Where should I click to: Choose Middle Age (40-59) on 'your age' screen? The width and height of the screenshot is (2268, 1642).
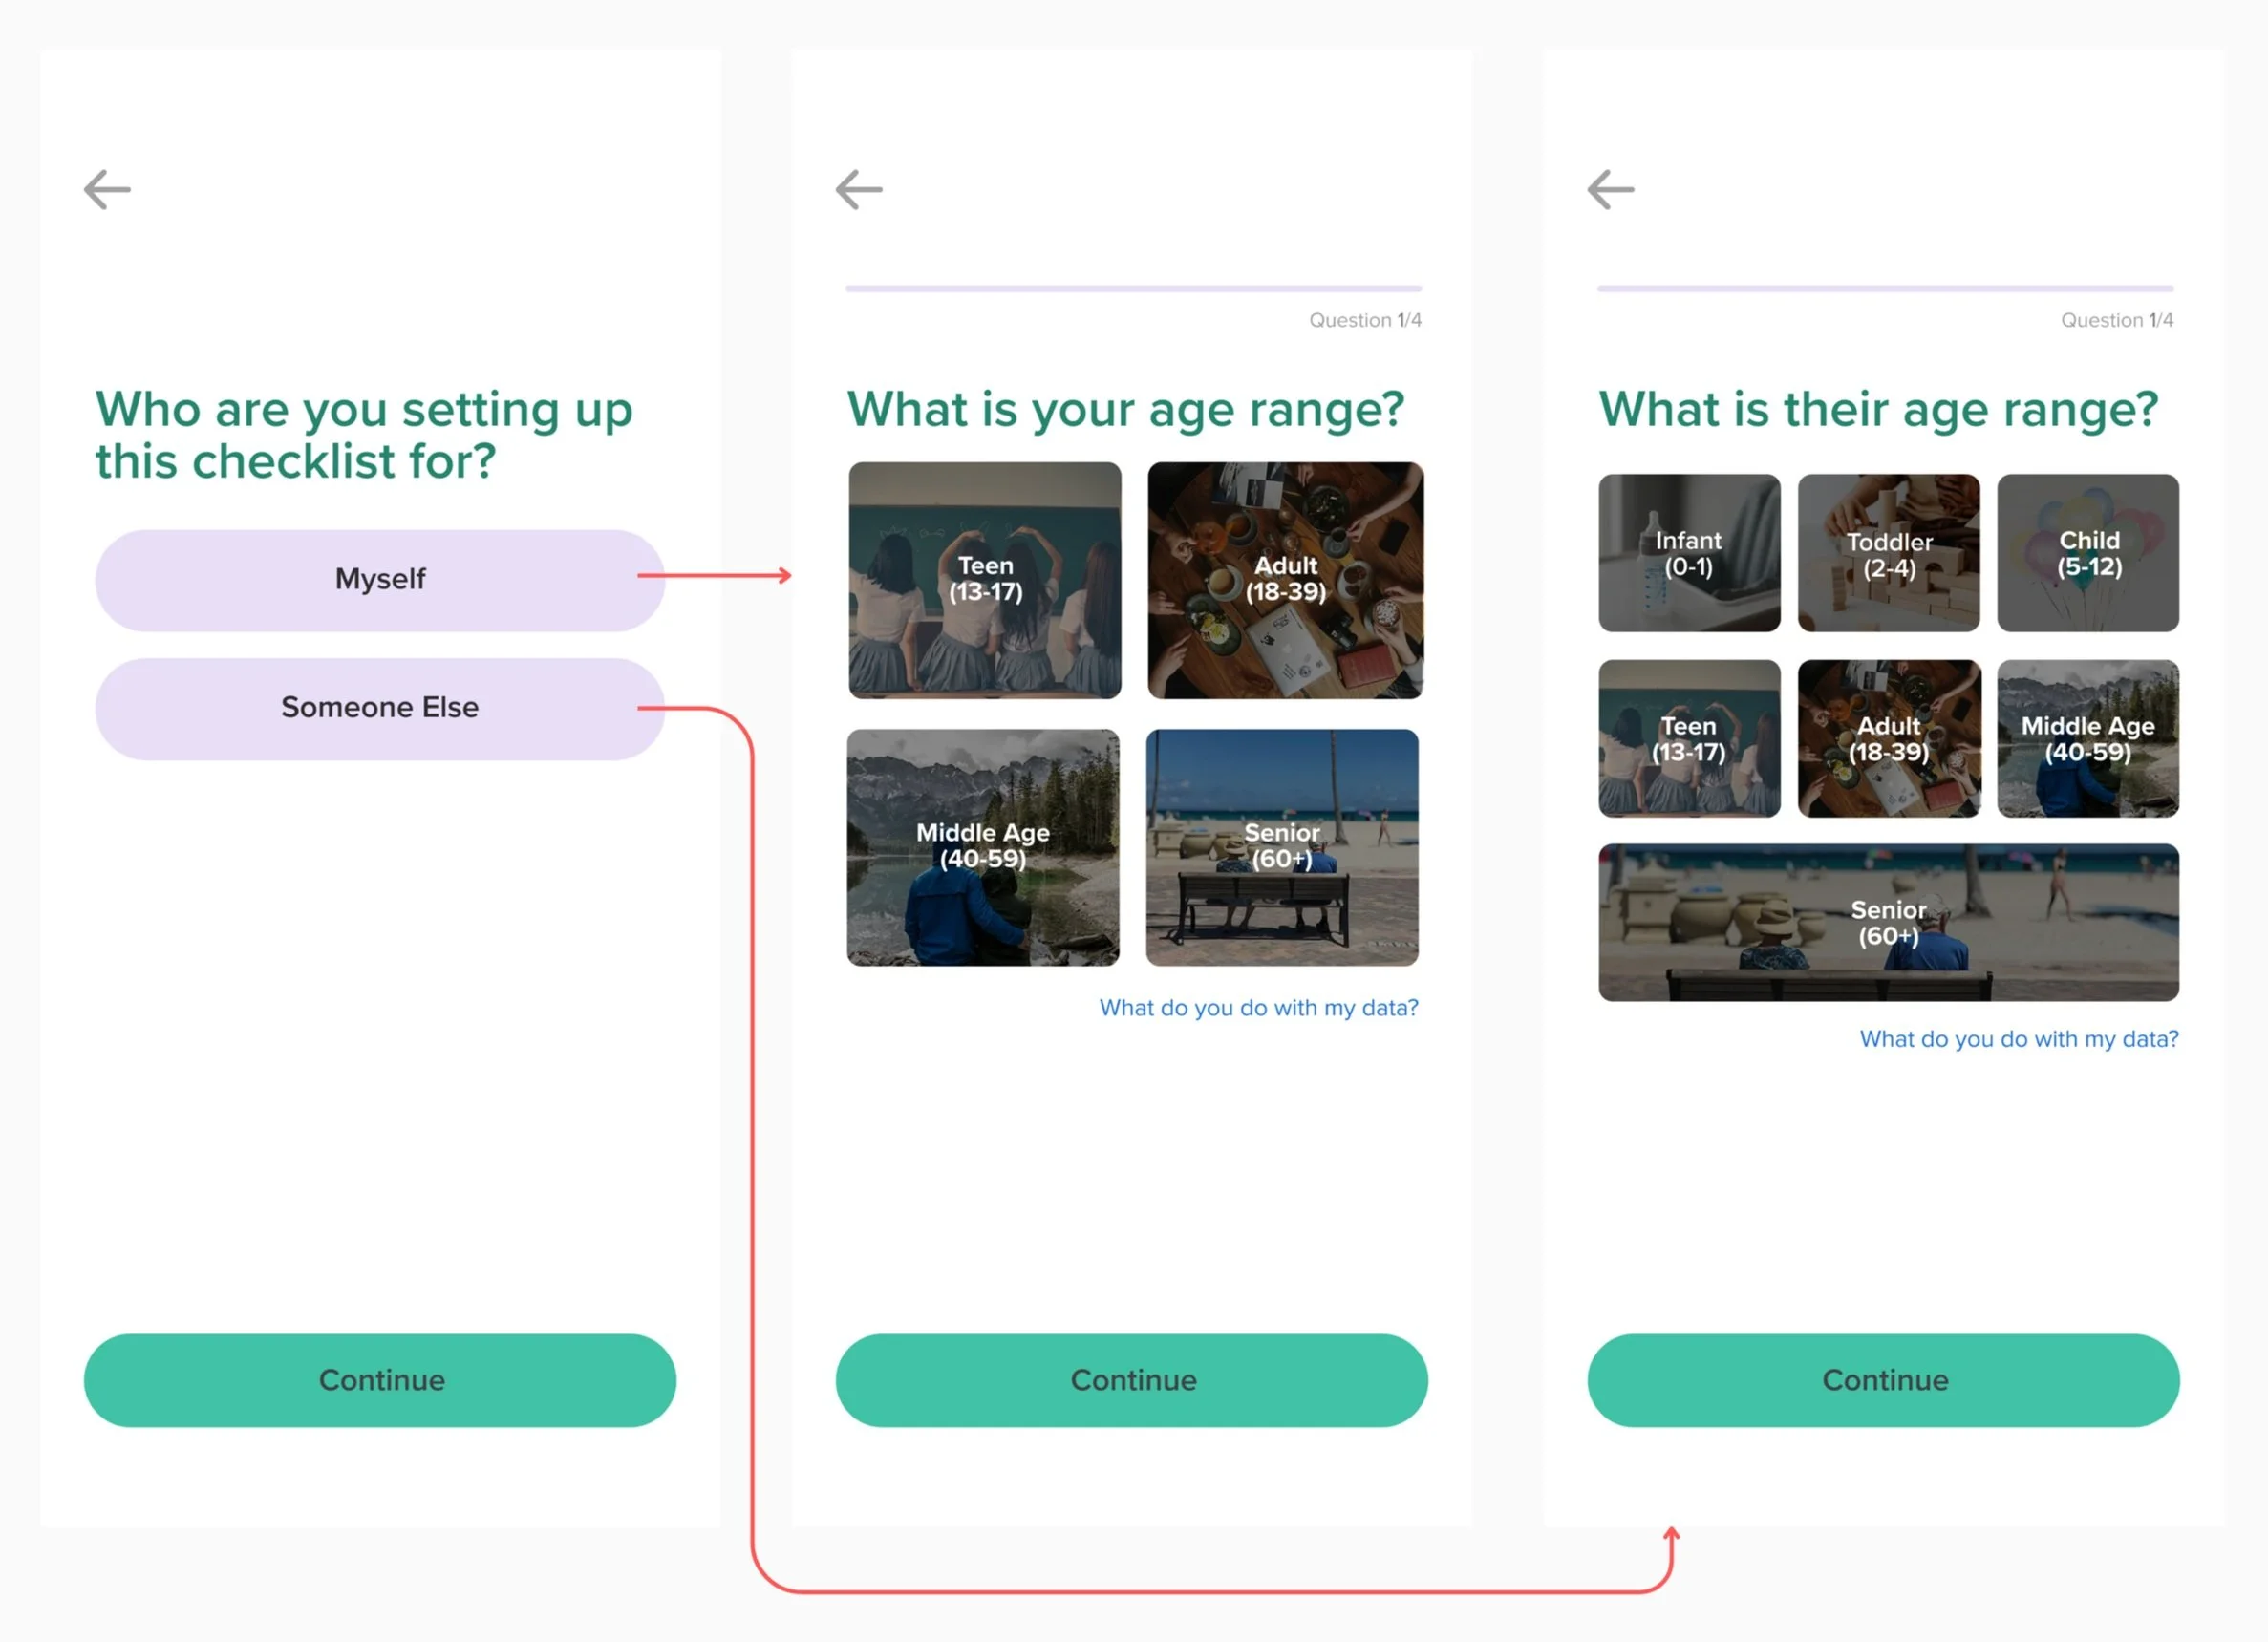(x=983, y=847)
